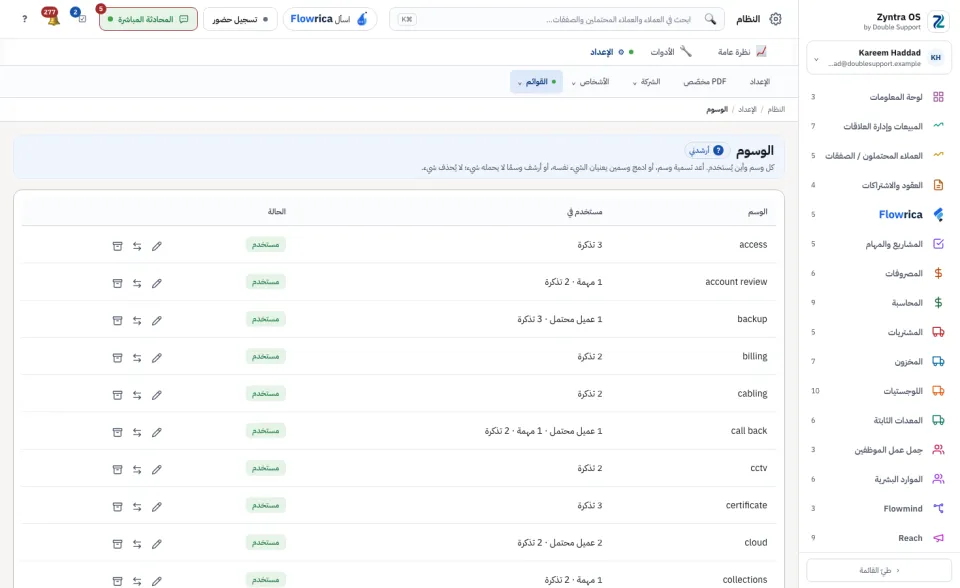The image size is (960, 588).
Task: Click النظام in the breadcrumb
Action: point(776,109)
